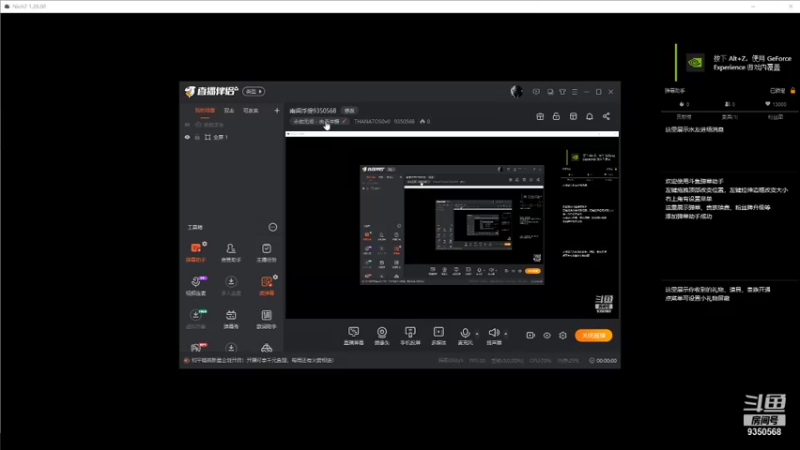Switch to the third scene tab
The image size is (800, 450).
point(251,111)
